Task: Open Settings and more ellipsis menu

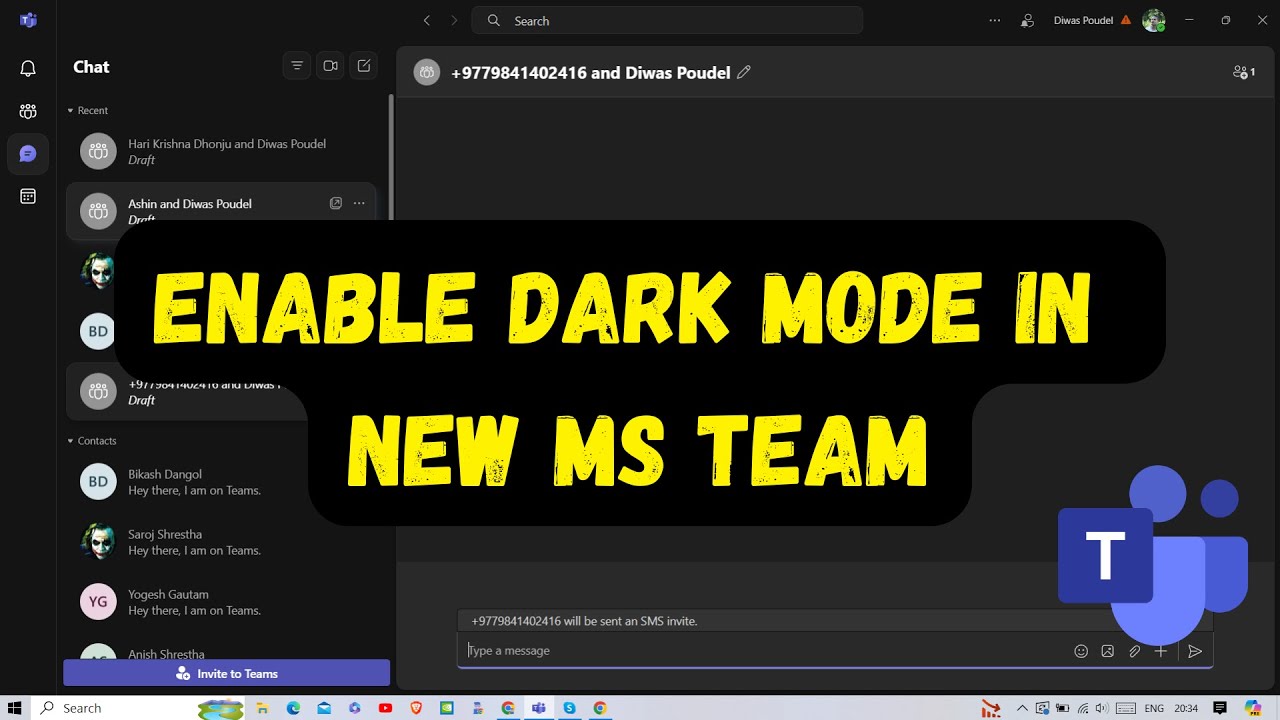Action: point(994,20)
